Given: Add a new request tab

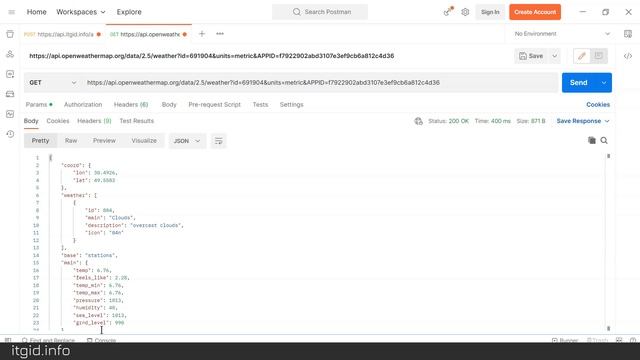Looking at the screenshot, I should [202, 34].
